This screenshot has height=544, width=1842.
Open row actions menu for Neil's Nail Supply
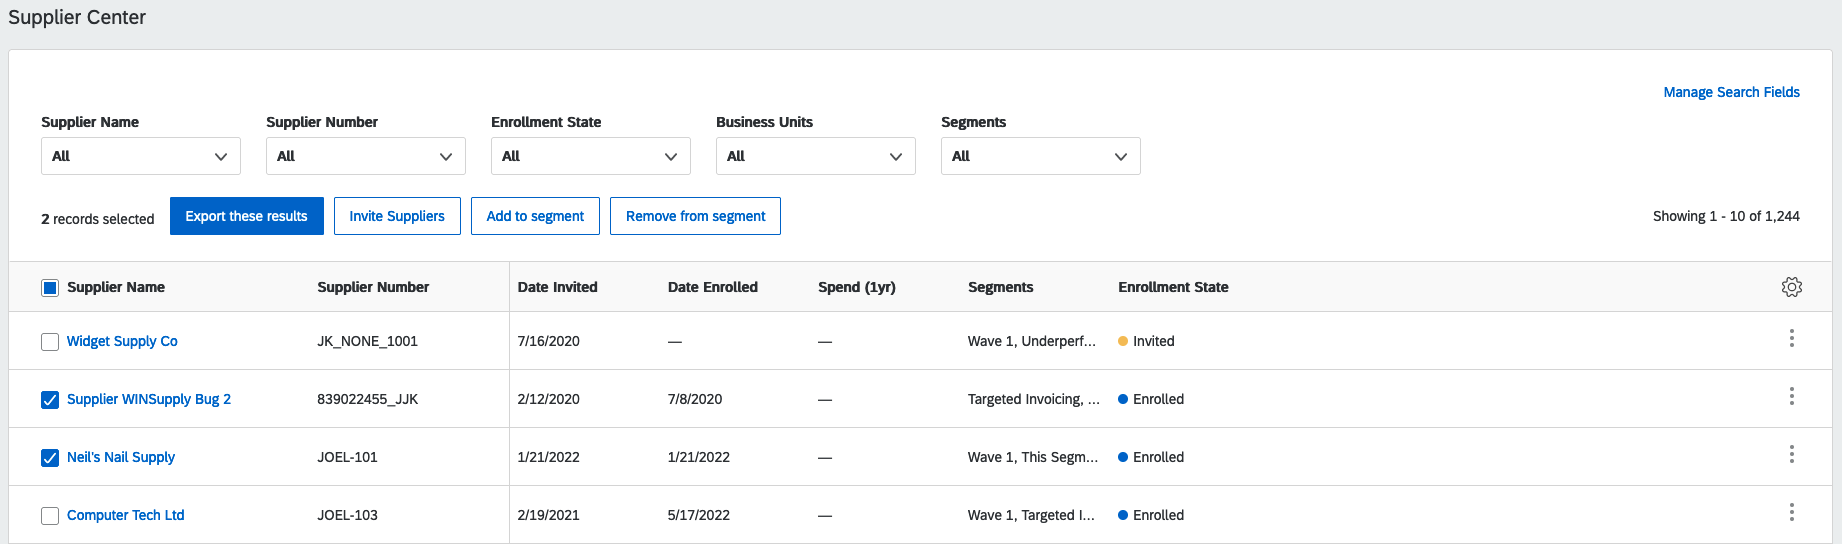pyautogui.click(x=1791, y=454)
